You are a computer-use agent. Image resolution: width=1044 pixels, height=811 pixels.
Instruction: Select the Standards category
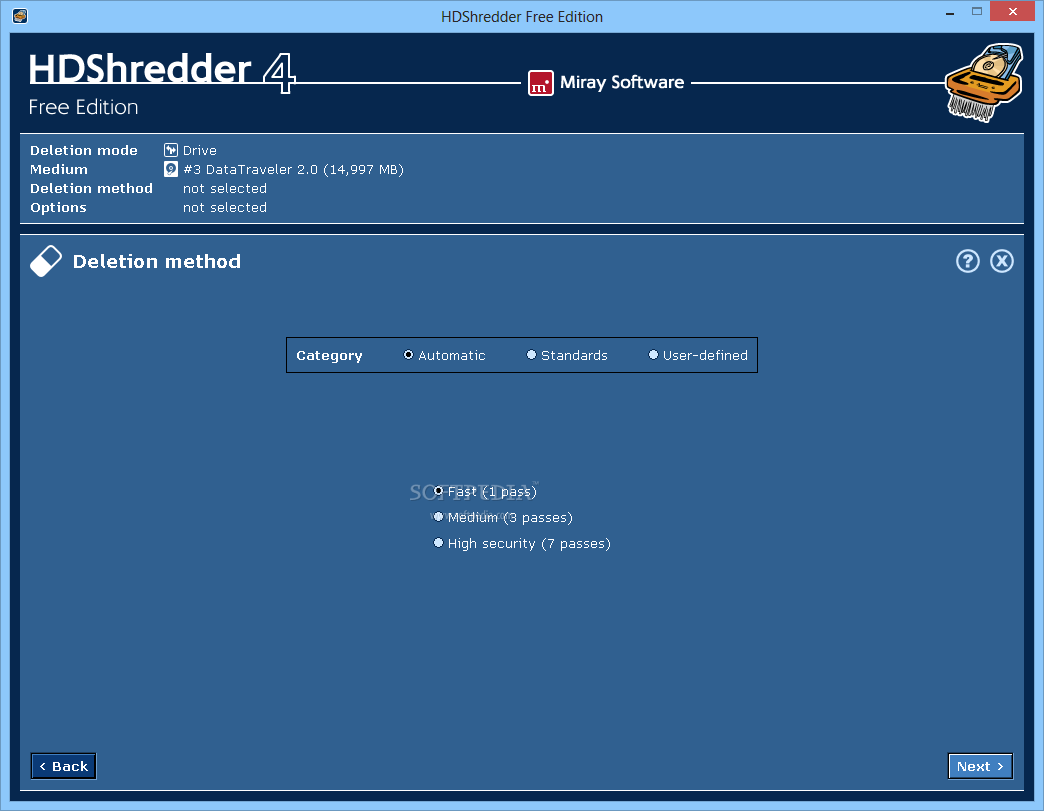(x=567, y=356)
